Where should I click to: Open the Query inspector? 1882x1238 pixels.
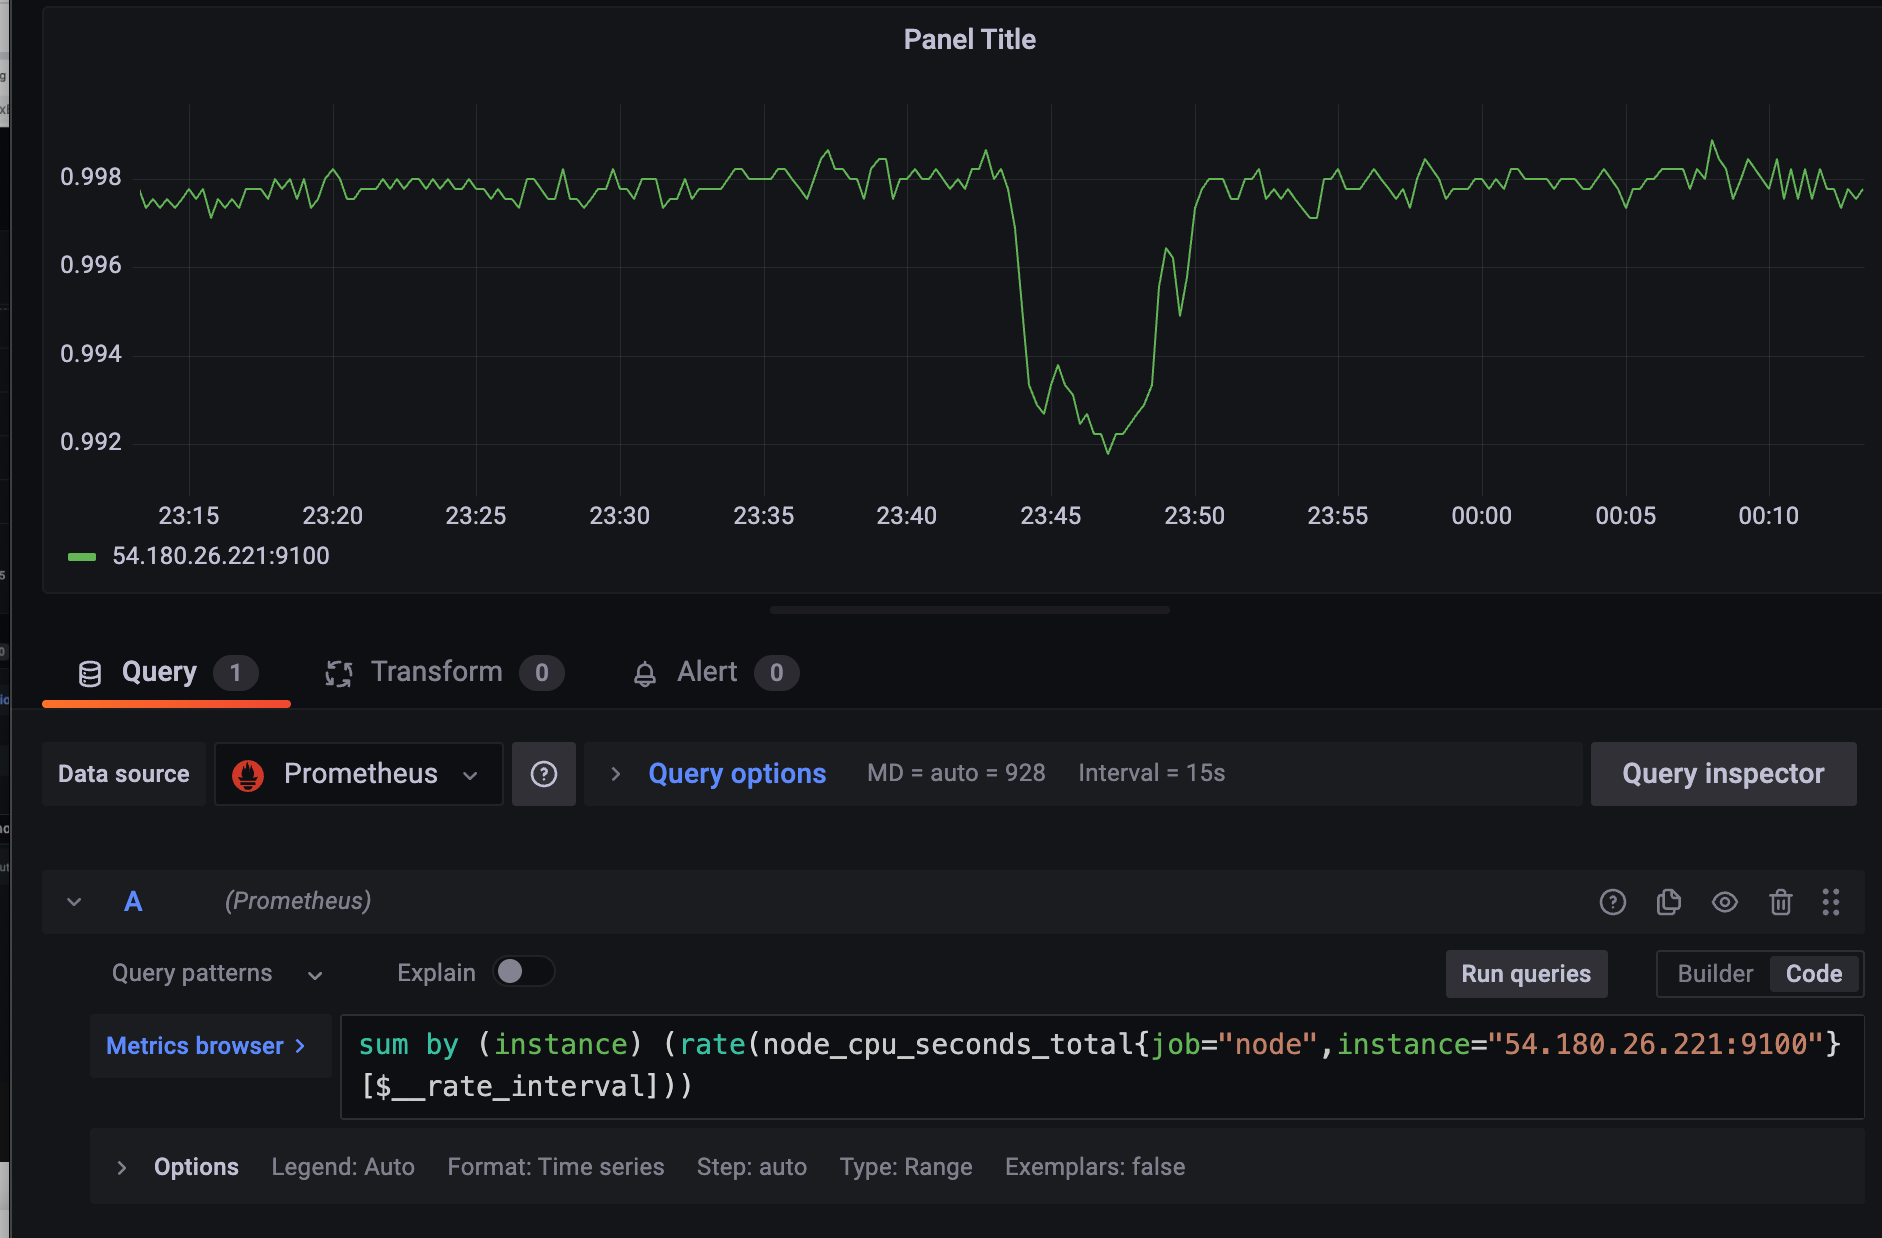tap(1722, 774)
